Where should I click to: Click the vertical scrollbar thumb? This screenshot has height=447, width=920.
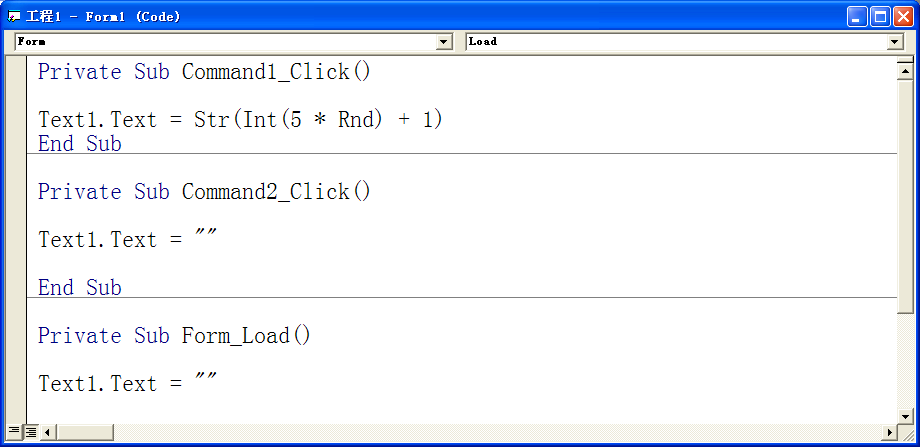(x=905, y=197)
